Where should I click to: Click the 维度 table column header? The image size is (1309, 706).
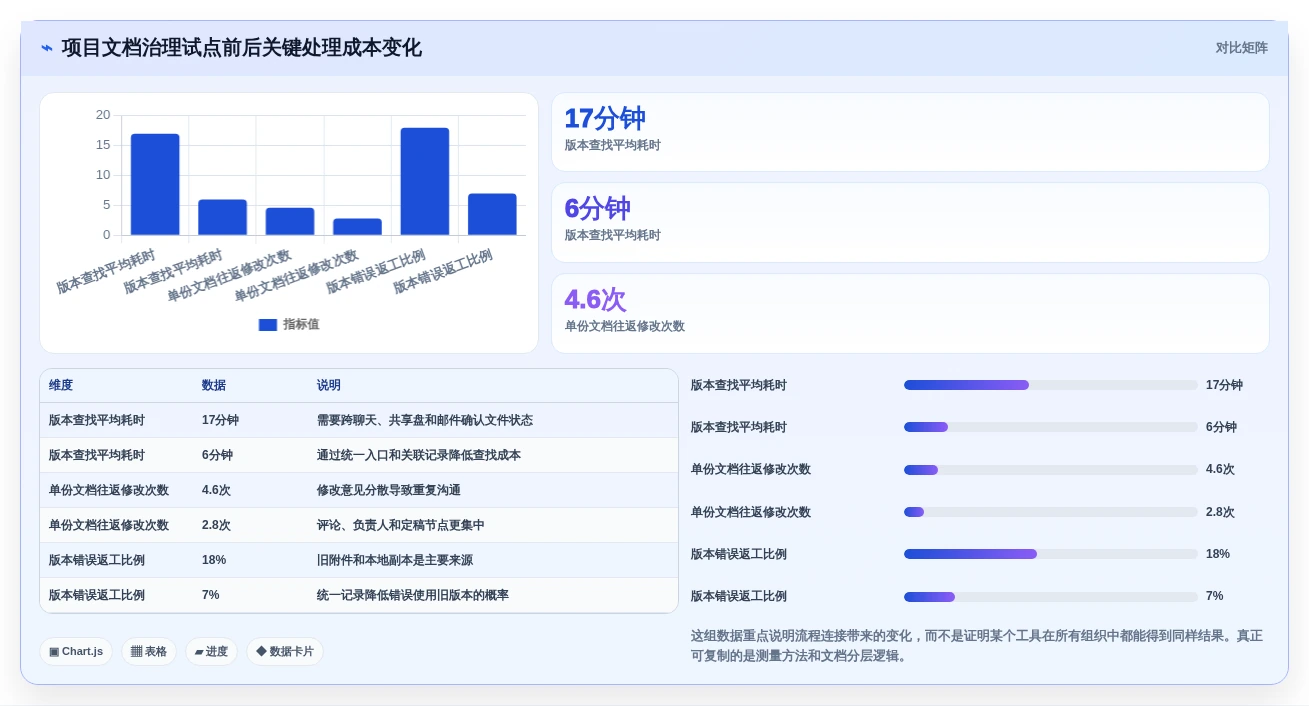pyautogui.click(x=61, y=385)
